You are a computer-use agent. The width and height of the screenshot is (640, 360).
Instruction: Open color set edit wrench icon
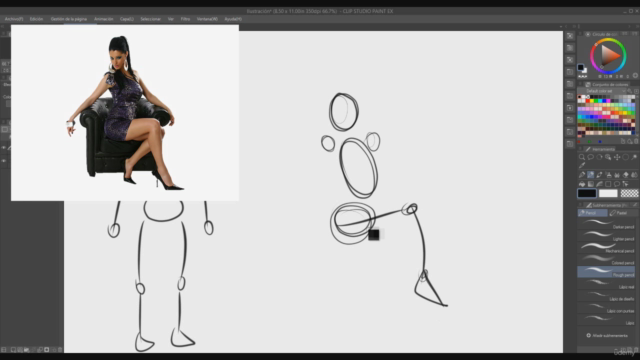click(630, 91)
